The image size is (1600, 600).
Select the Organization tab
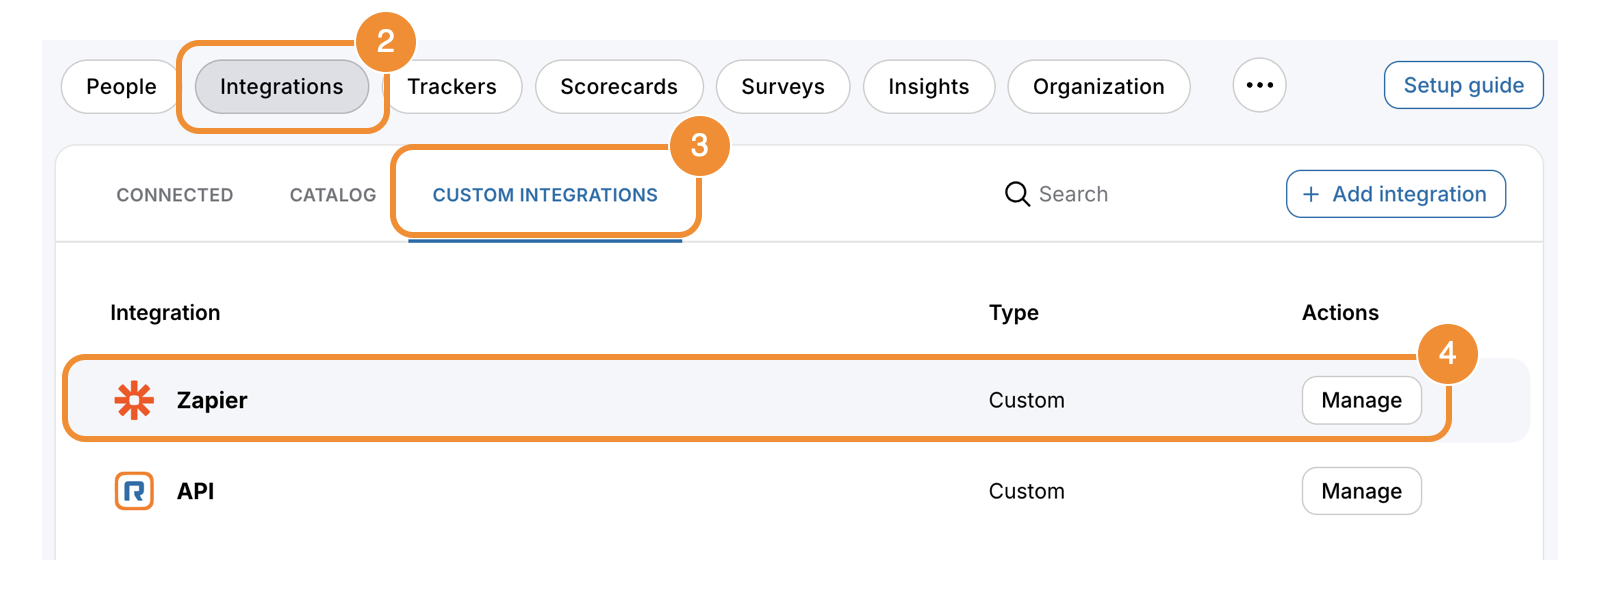[1099, 87]
